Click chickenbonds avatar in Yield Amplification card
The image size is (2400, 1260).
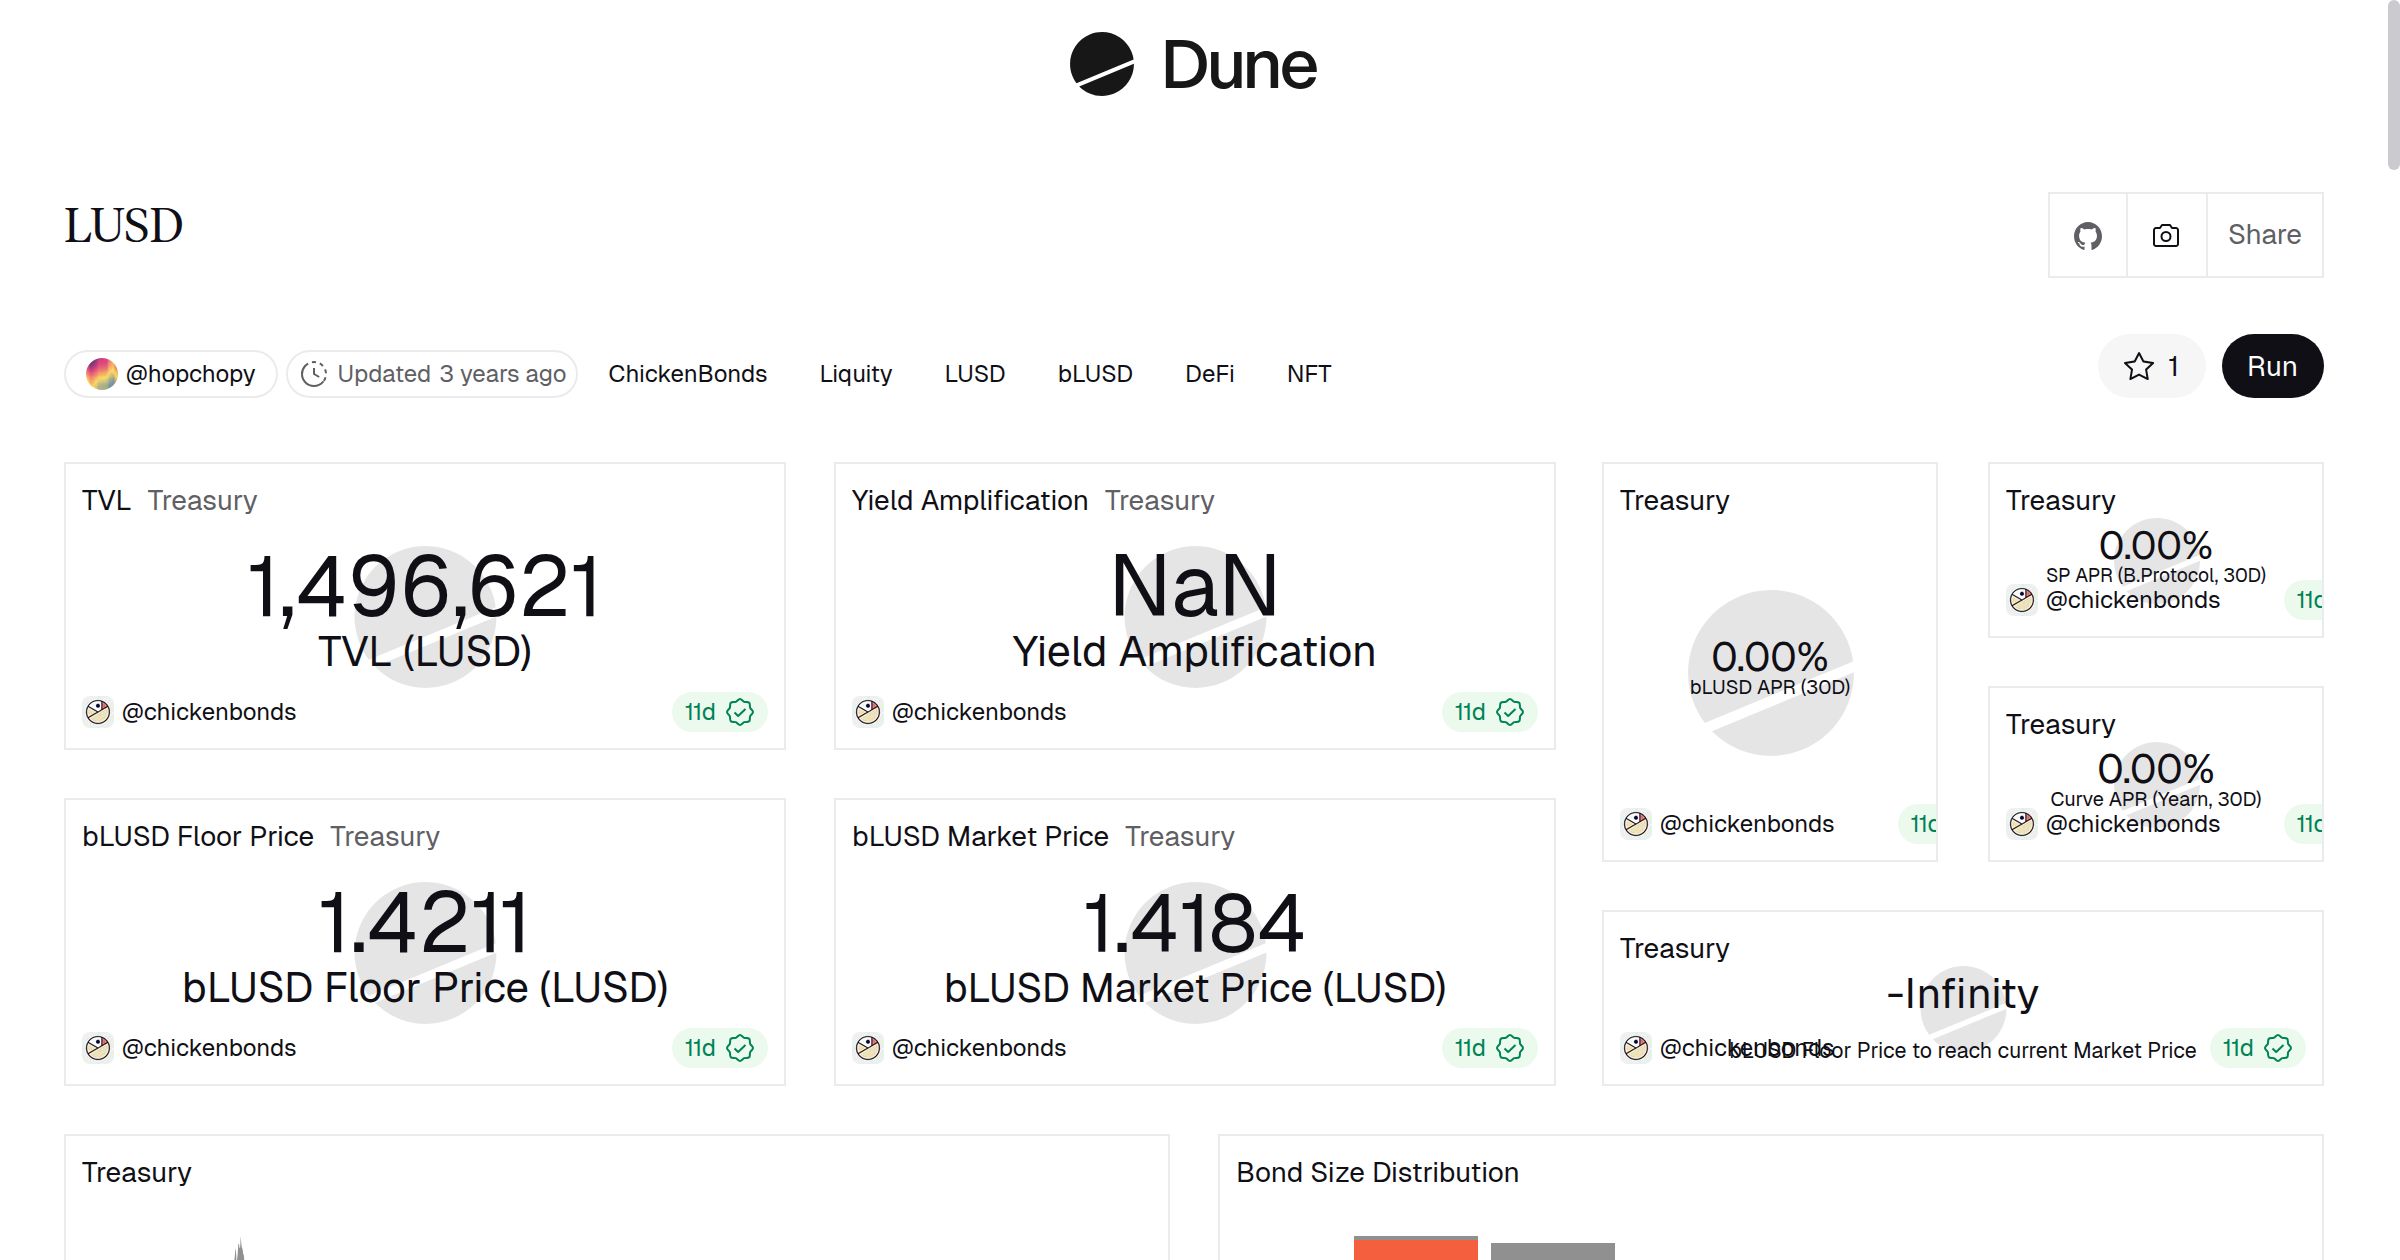click(x=868, y=712)
